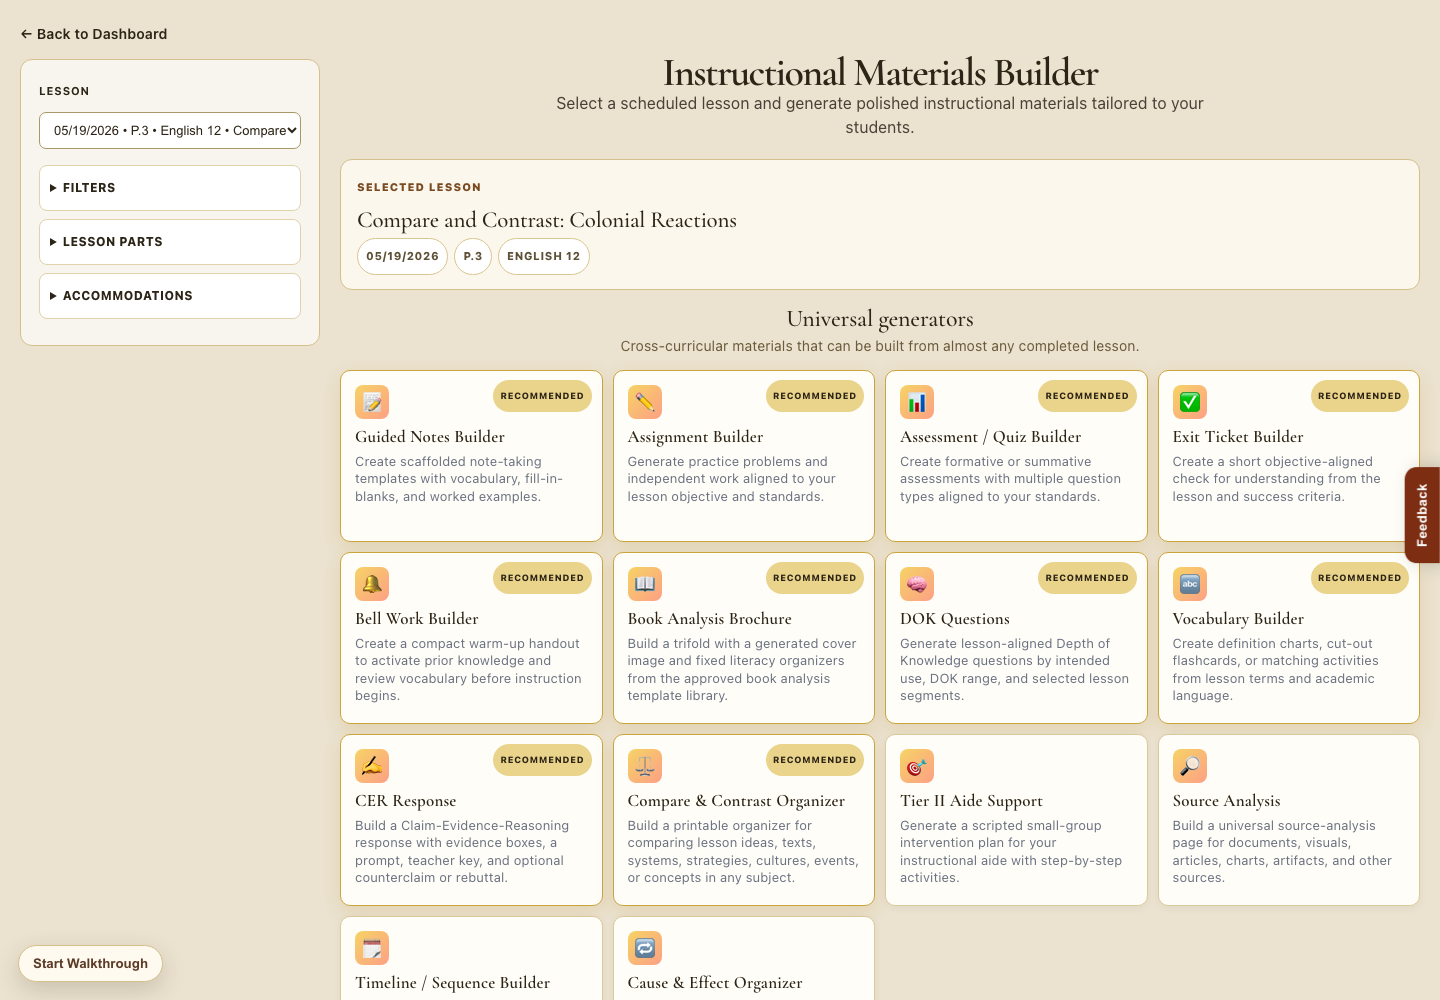Go back to Dashboard

(x=94, y=34)
